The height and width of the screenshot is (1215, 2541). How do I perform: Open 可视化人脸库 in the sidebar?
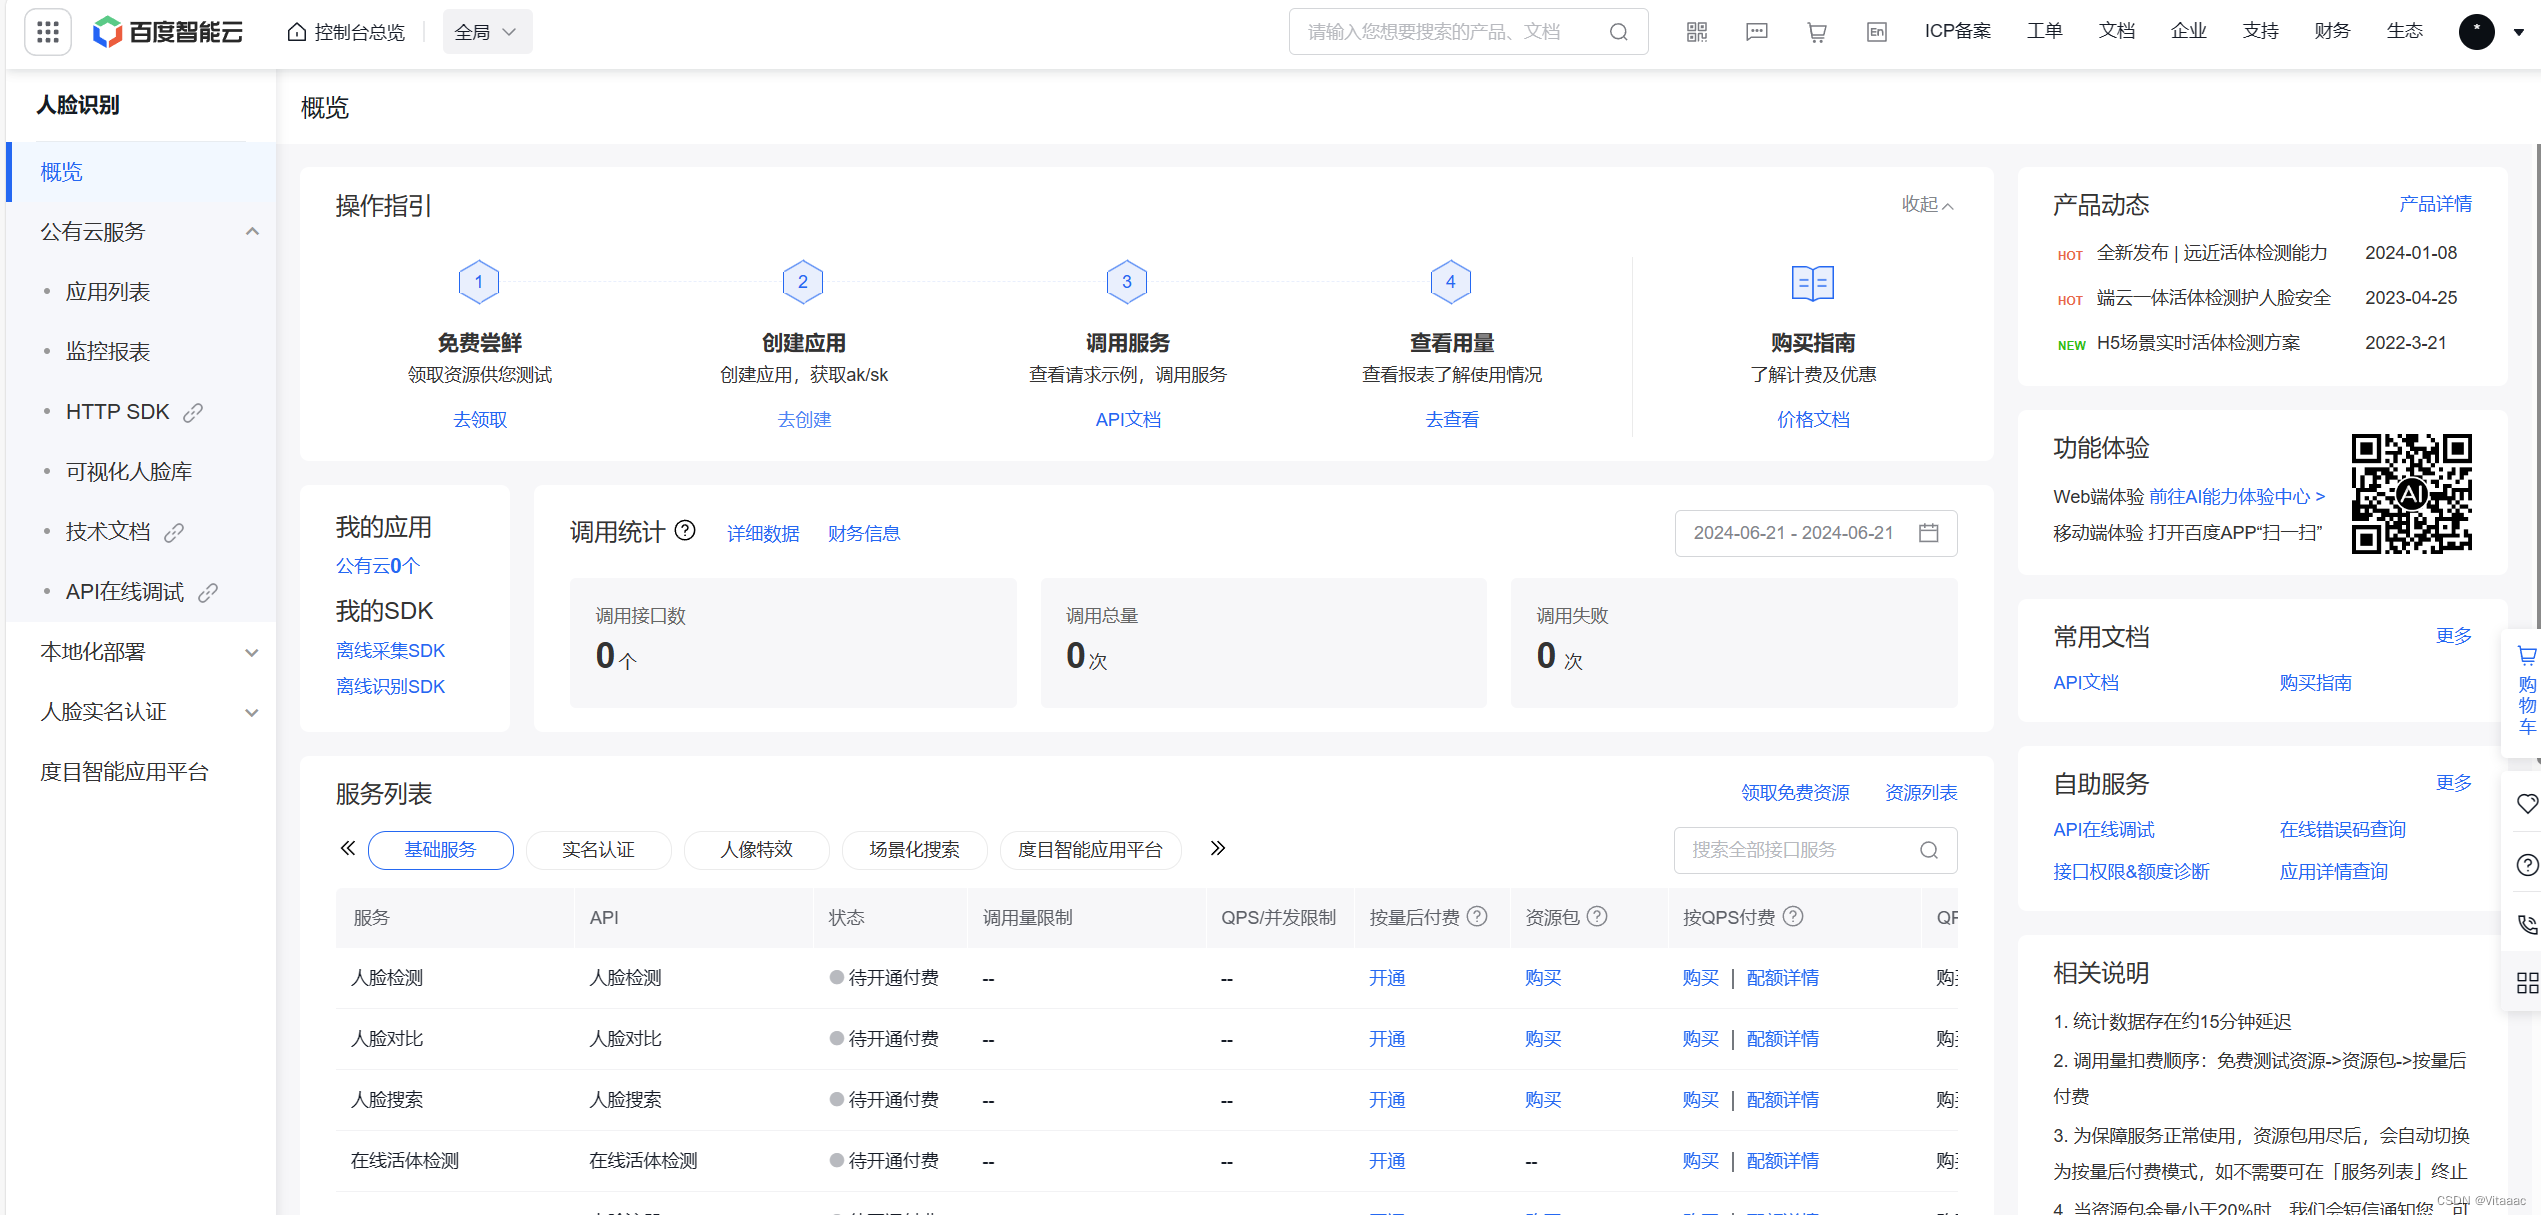tap(129, 472)
